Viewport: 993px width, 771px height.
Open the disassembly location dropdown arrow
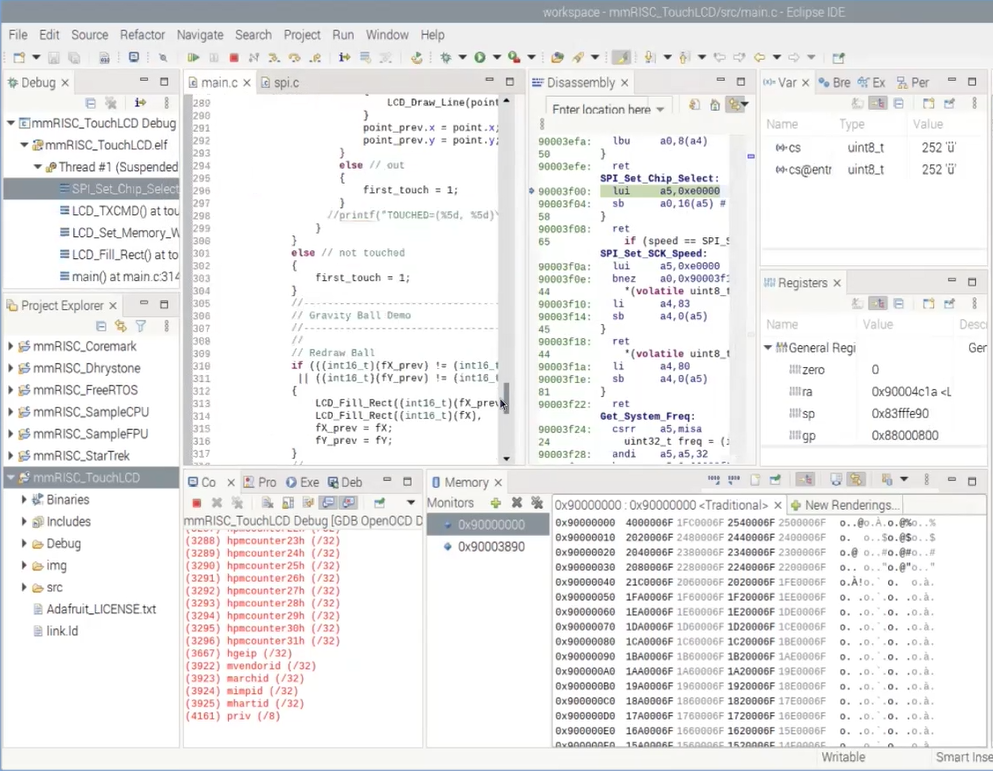pyautogui.click(x=661, y=110)
